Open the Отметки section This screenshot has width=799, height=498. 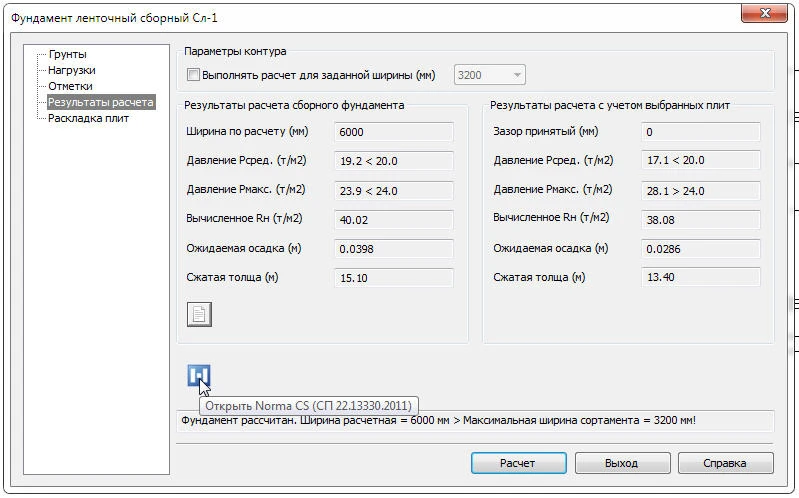pyautogui.click(x=70, y=86)
